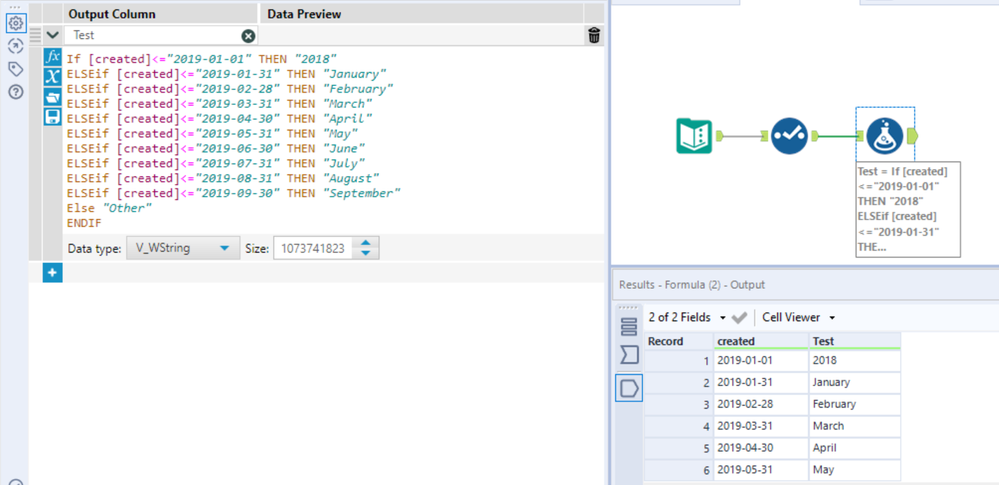
Task: Click the Size value field
Action: click(313, 249)
